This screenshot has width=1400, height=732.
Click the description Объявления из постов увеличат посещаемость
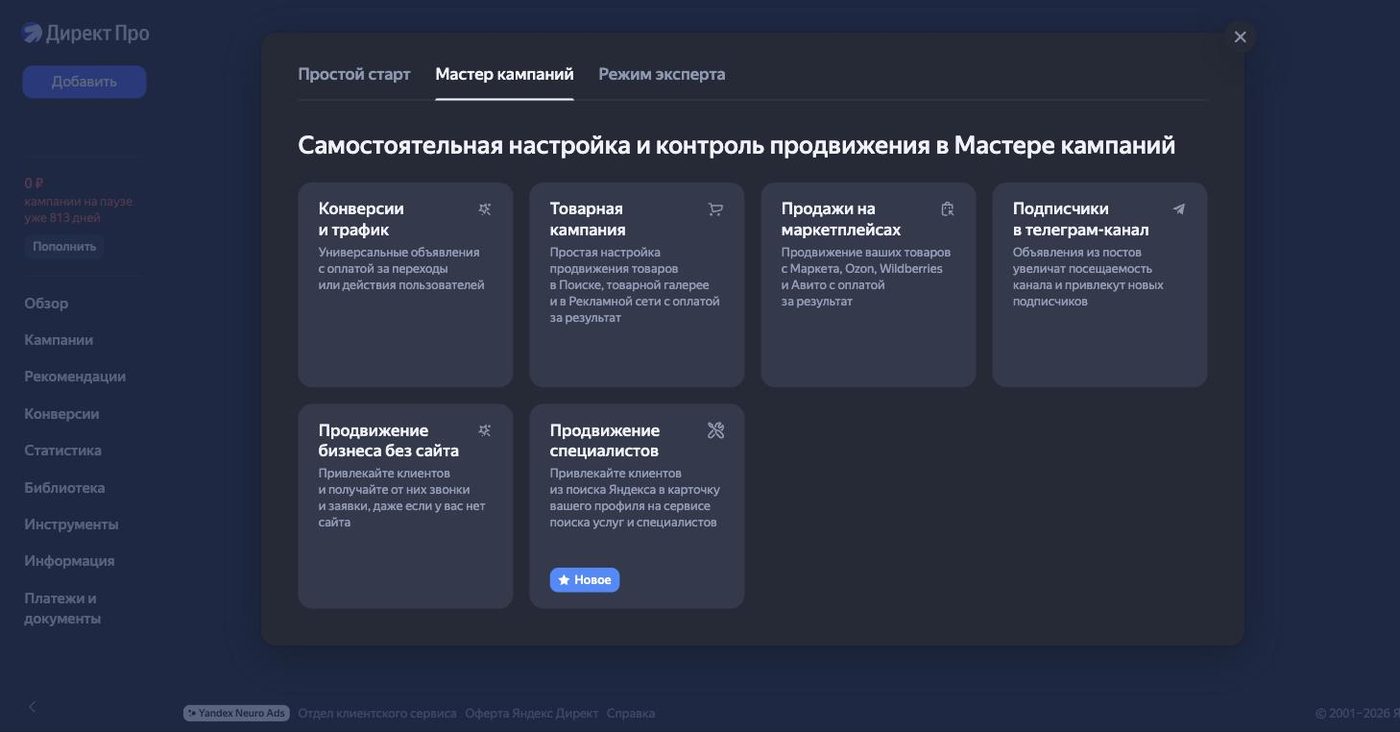[1088, 276]
